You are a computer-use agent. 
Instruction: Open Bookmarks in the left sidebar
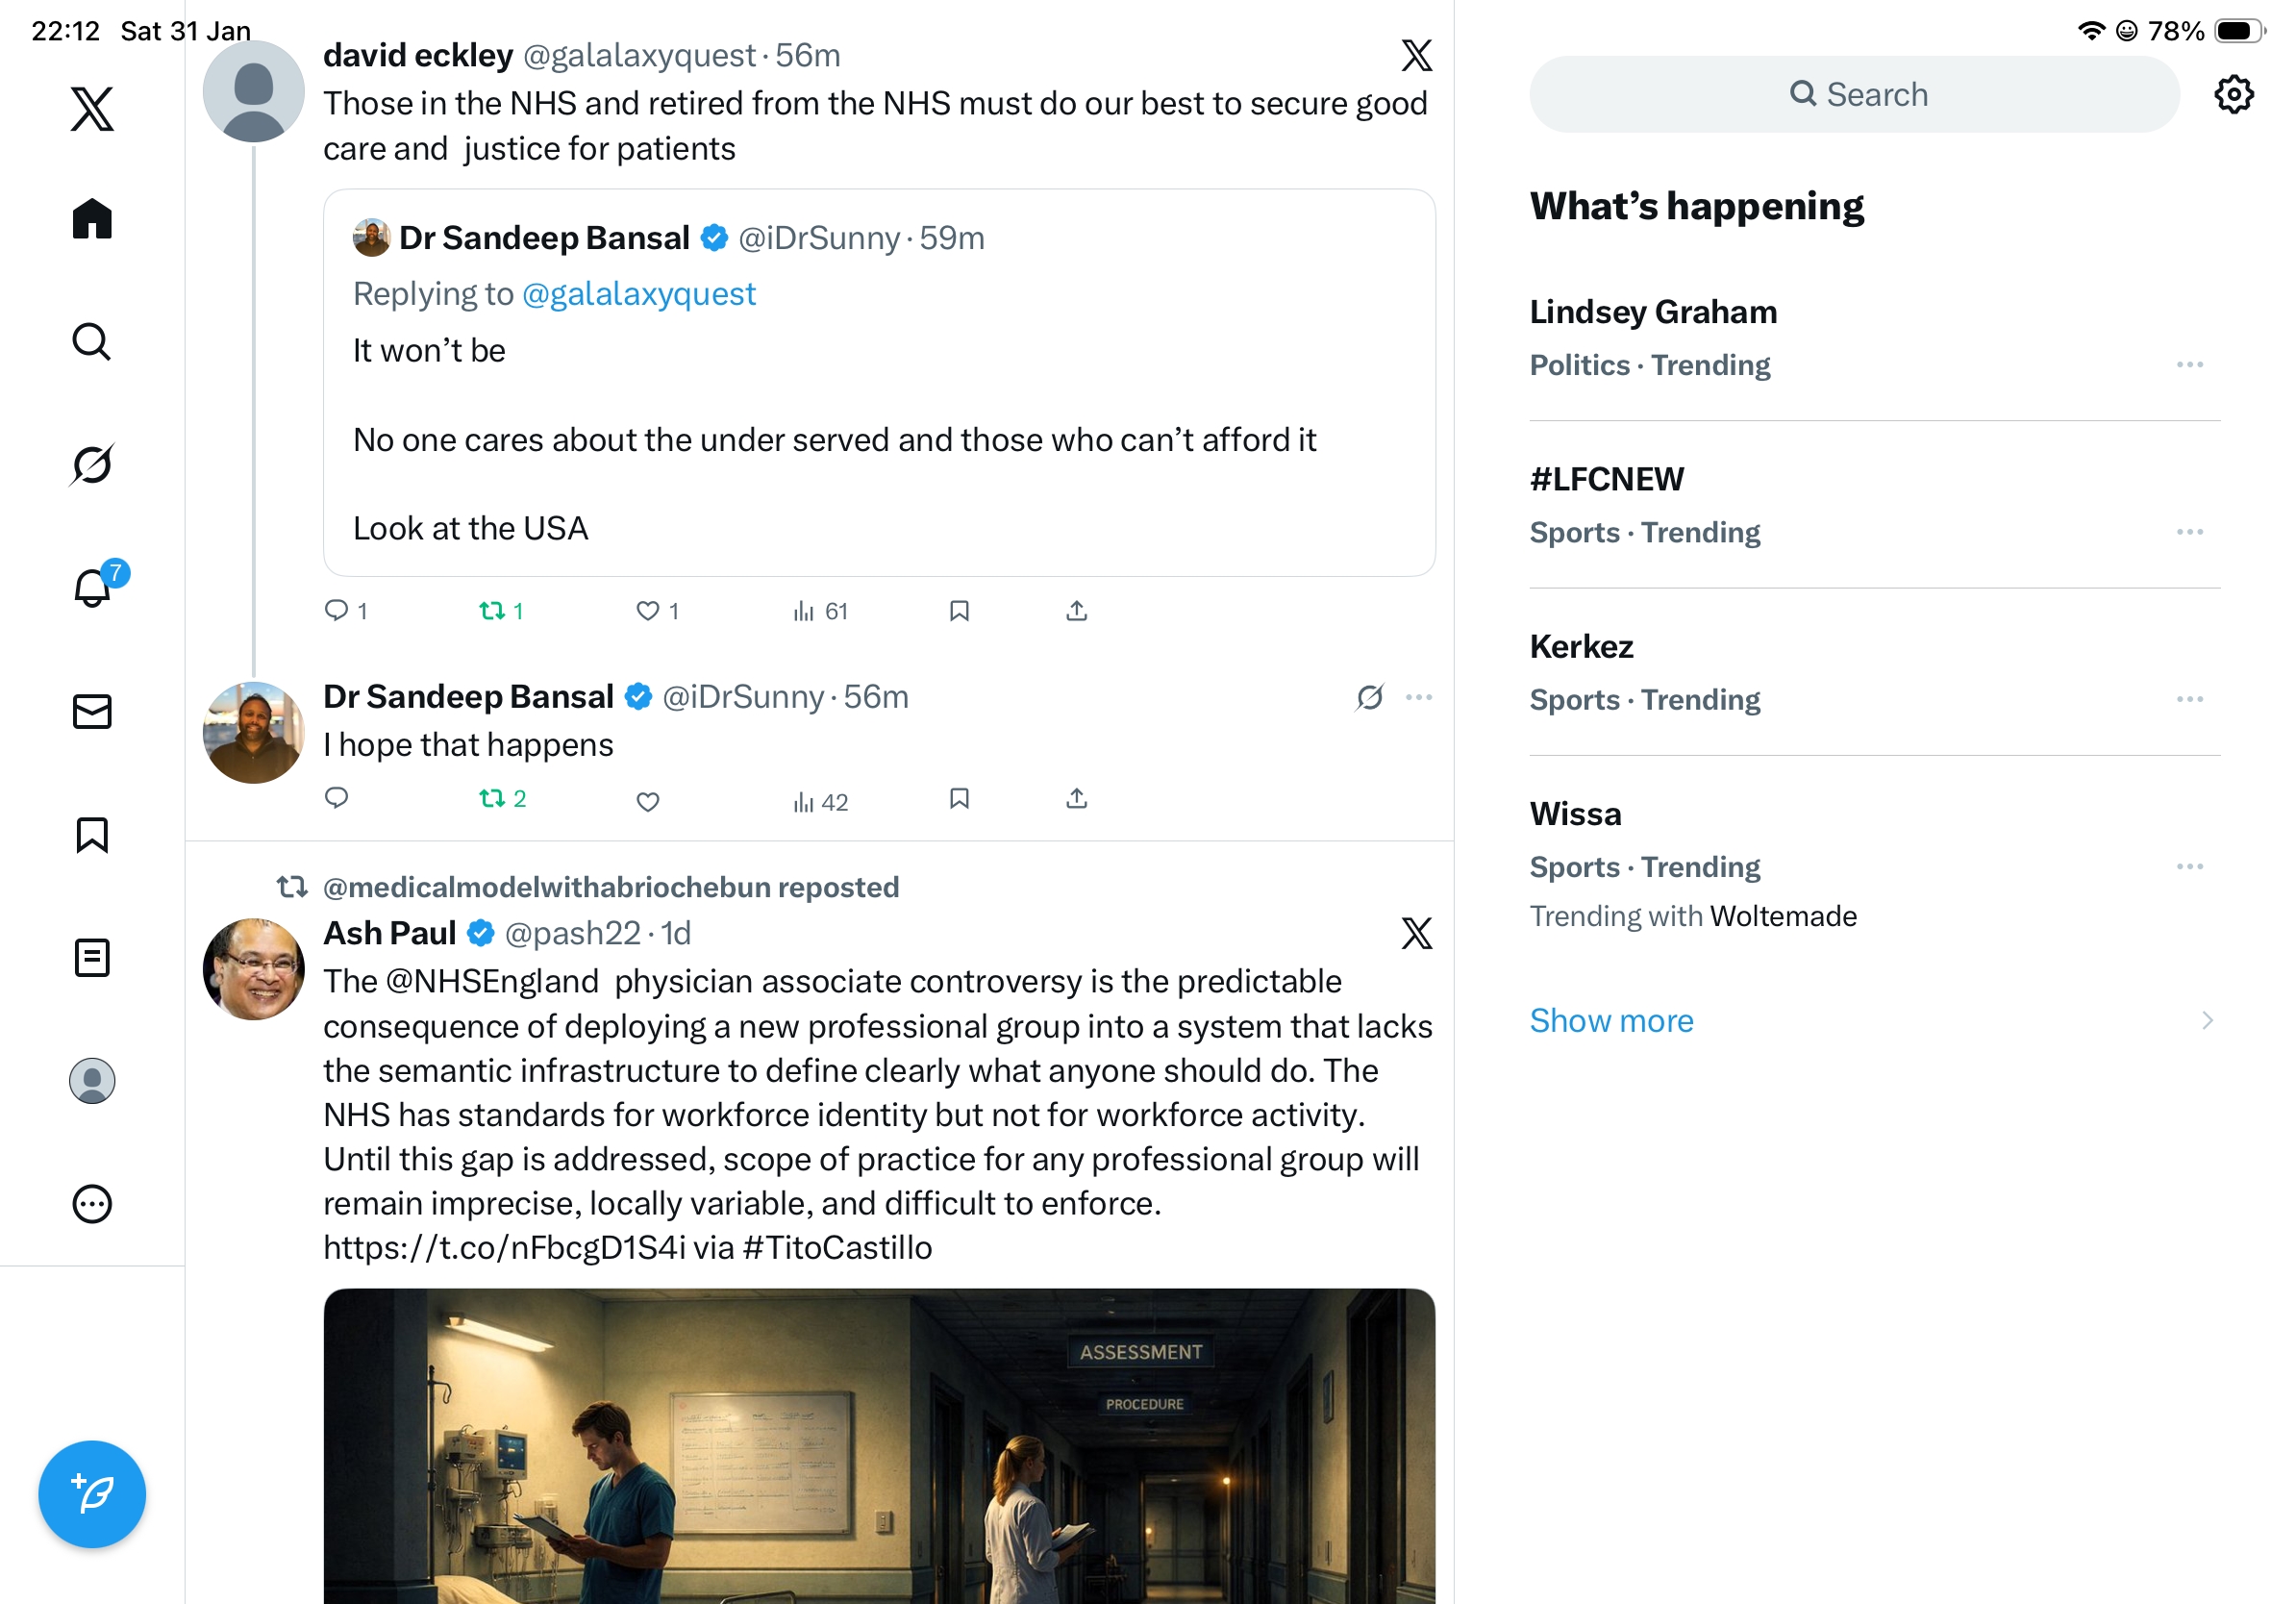(92, 835)
